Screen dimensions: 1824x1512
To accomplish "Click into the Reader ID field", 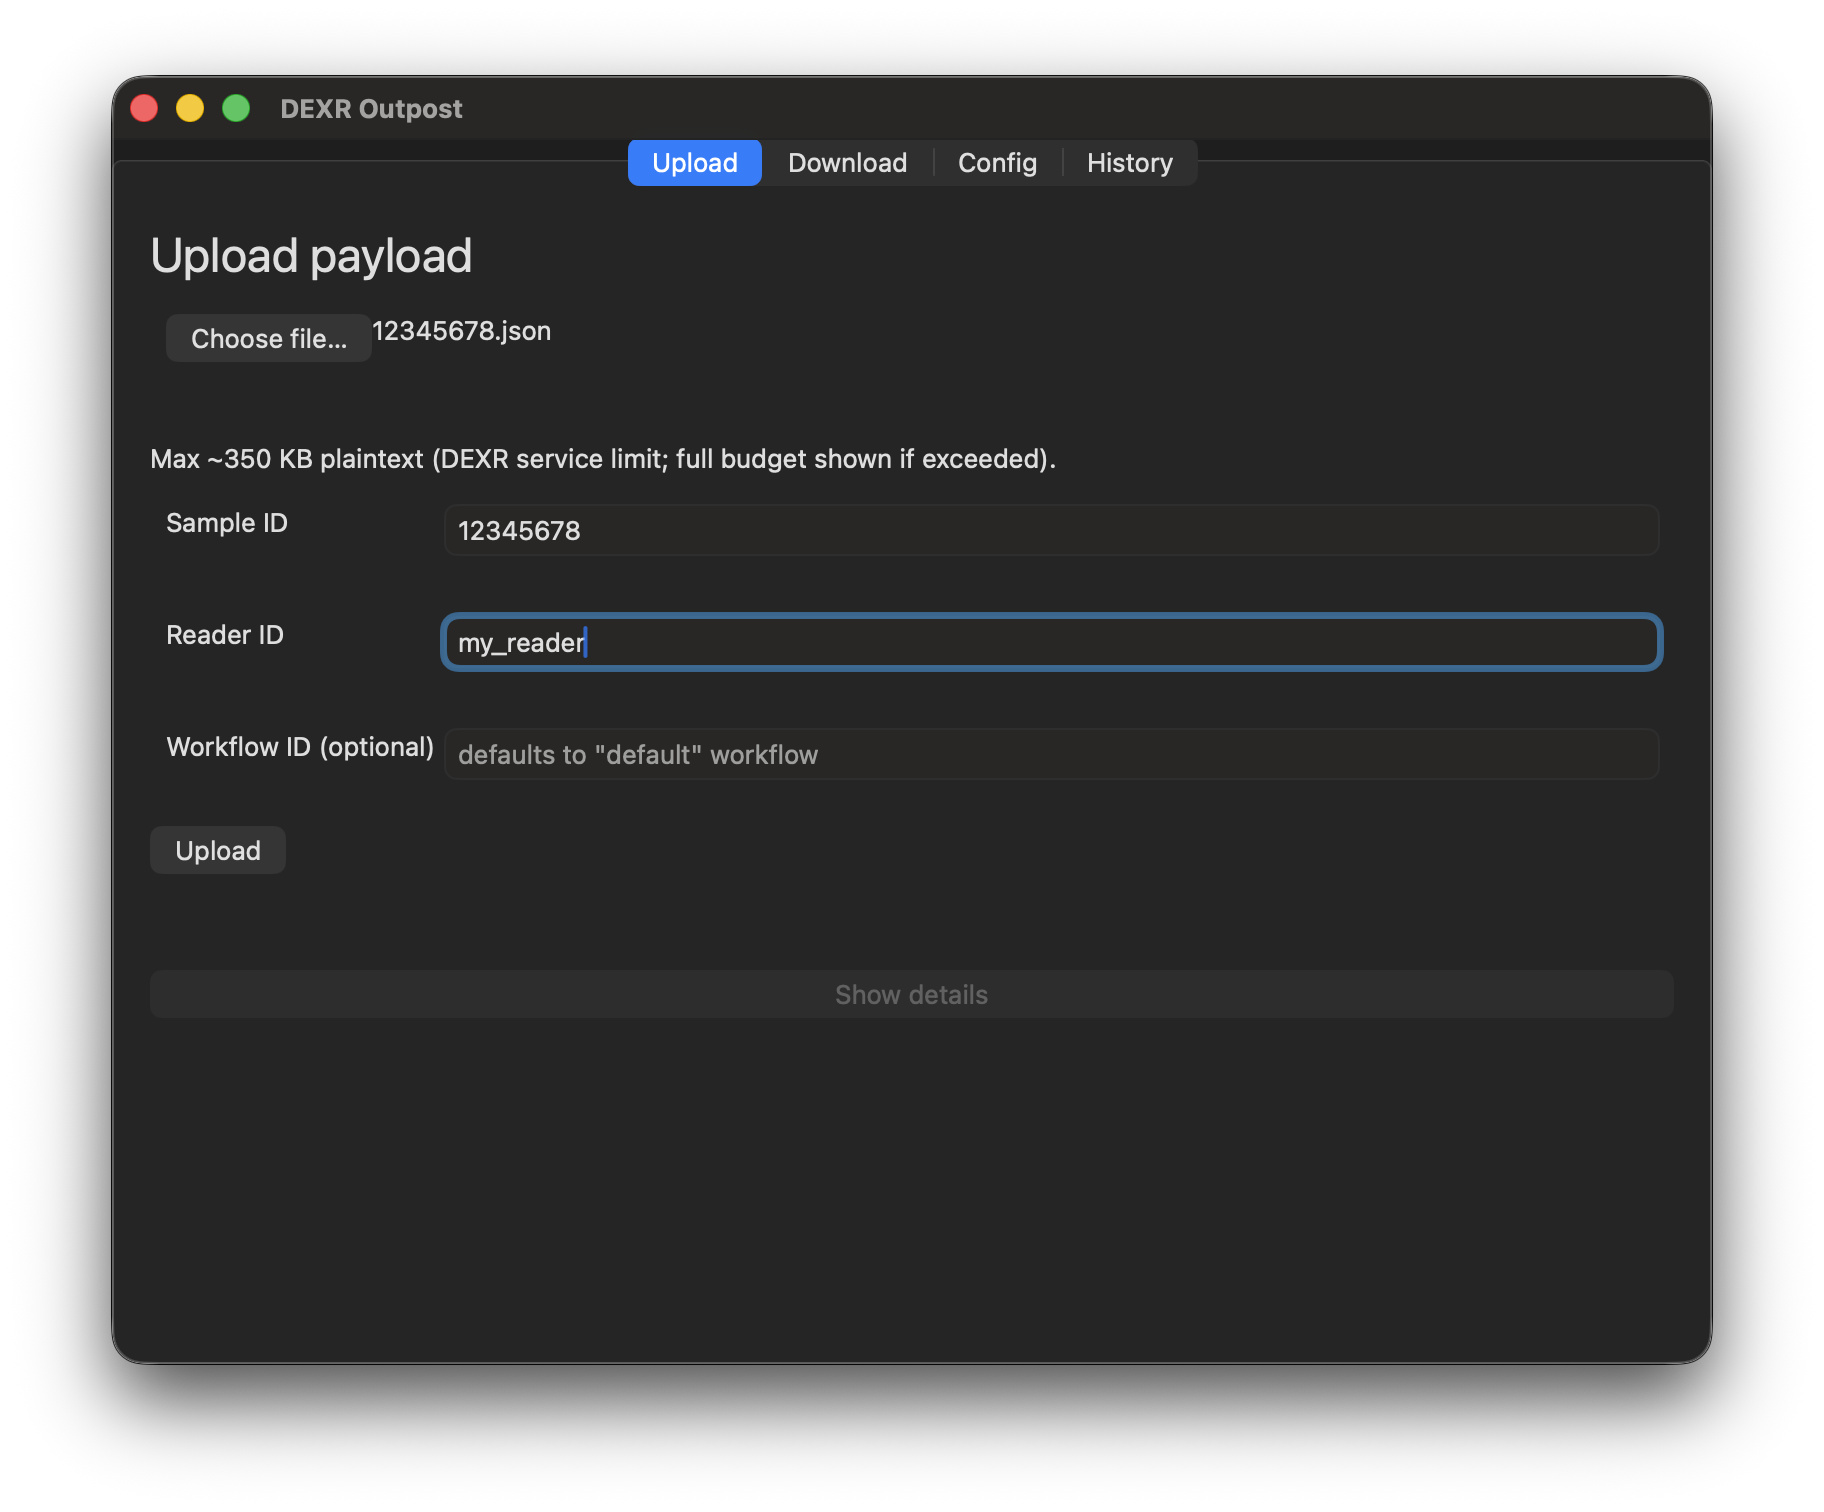I will [x=1051, y=643].
